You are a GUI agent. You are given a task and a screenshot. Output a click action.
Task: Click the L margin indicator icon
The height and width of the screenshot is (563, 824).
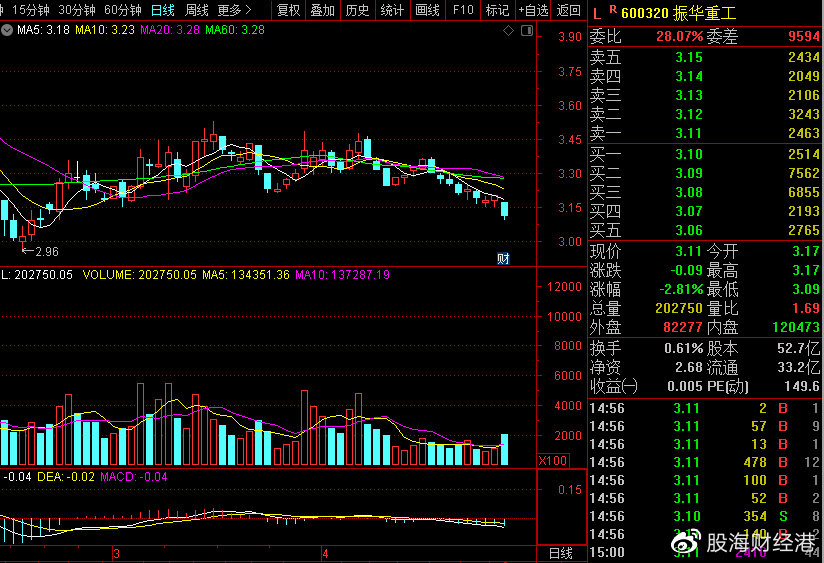pos(596,13)
